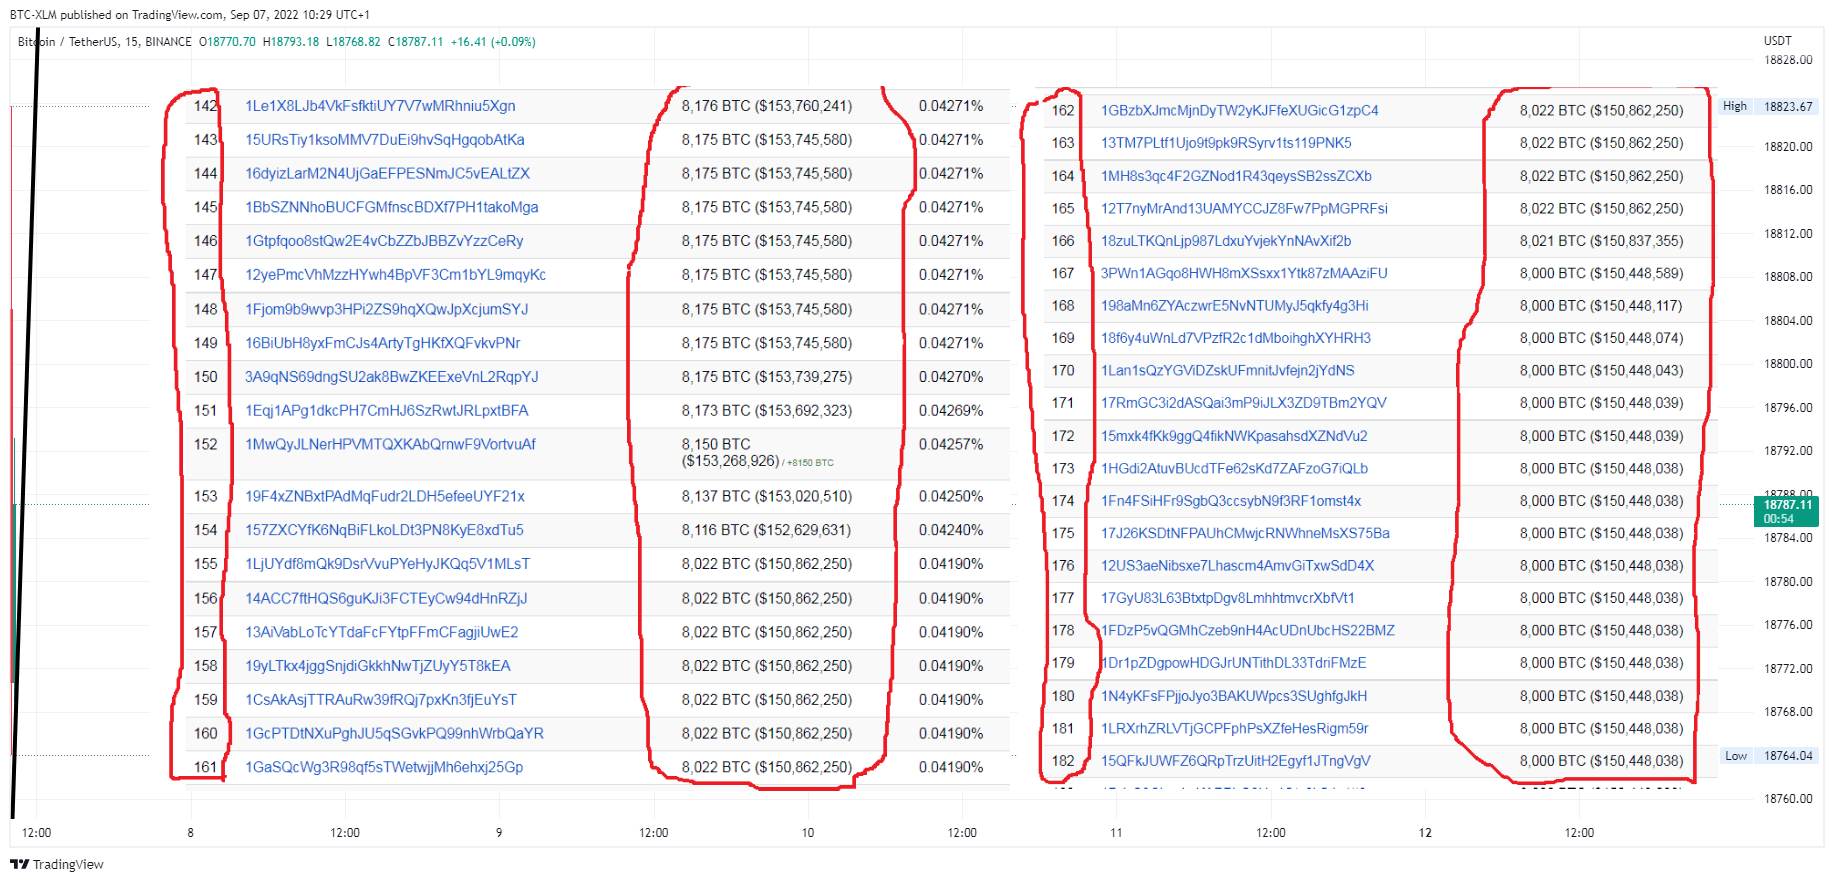Open address 1GBzbXJmcMjnDyTW2yKJFfeXUGicG1zpC4

[x=1239, y=111]
